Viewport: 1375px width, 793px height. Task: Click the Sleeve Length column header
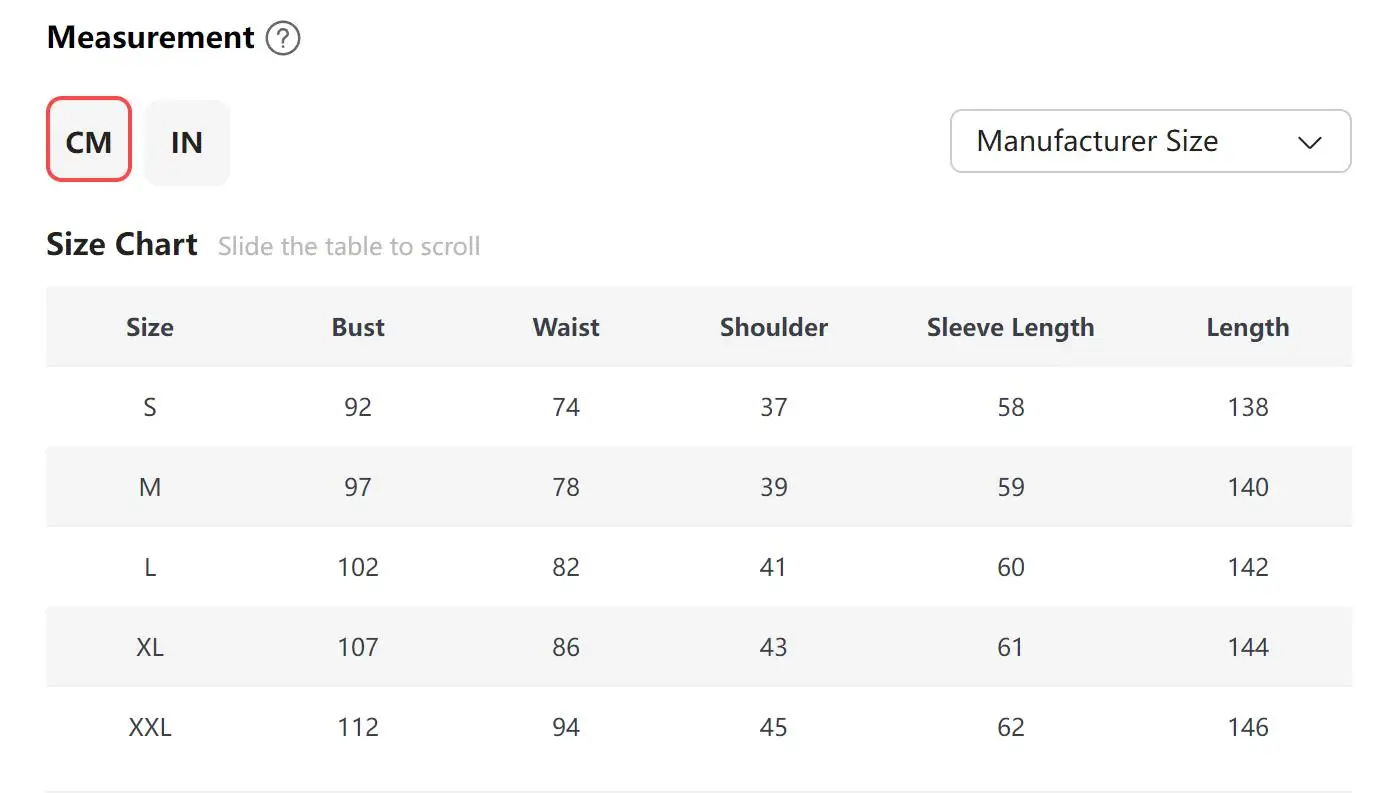pyautogui.click(x=1010, y=327)
